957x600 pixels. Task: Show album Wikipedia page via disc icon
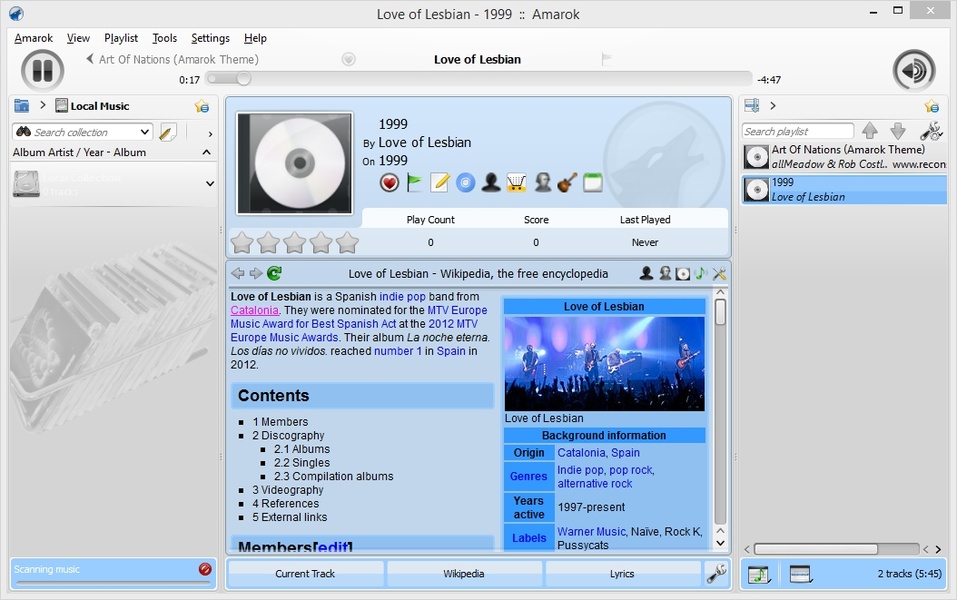click(x=683, y=273)
